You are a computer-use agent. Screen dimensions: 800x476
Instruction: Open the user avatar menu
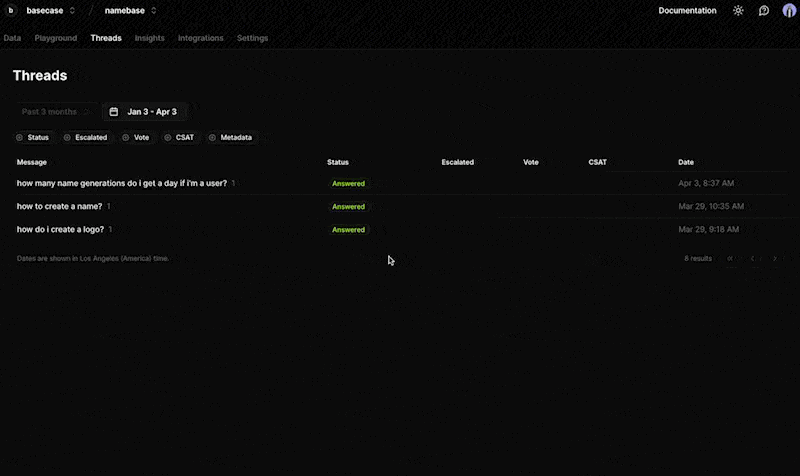[x=789, y=10]
